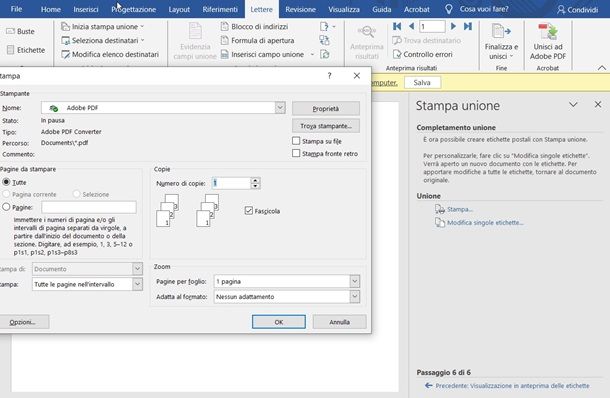Open the Tutte le pagine nell'intervallo dropdown
The width and height of the screenshot is (610, 398).
(x=137, y=284)
